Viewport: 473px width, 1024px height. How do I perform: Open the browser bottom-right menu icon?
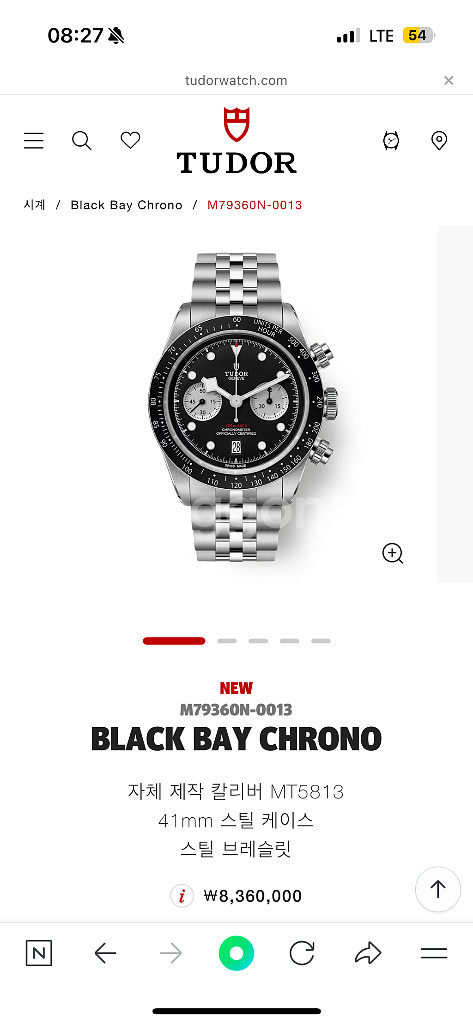coord(434,953)
